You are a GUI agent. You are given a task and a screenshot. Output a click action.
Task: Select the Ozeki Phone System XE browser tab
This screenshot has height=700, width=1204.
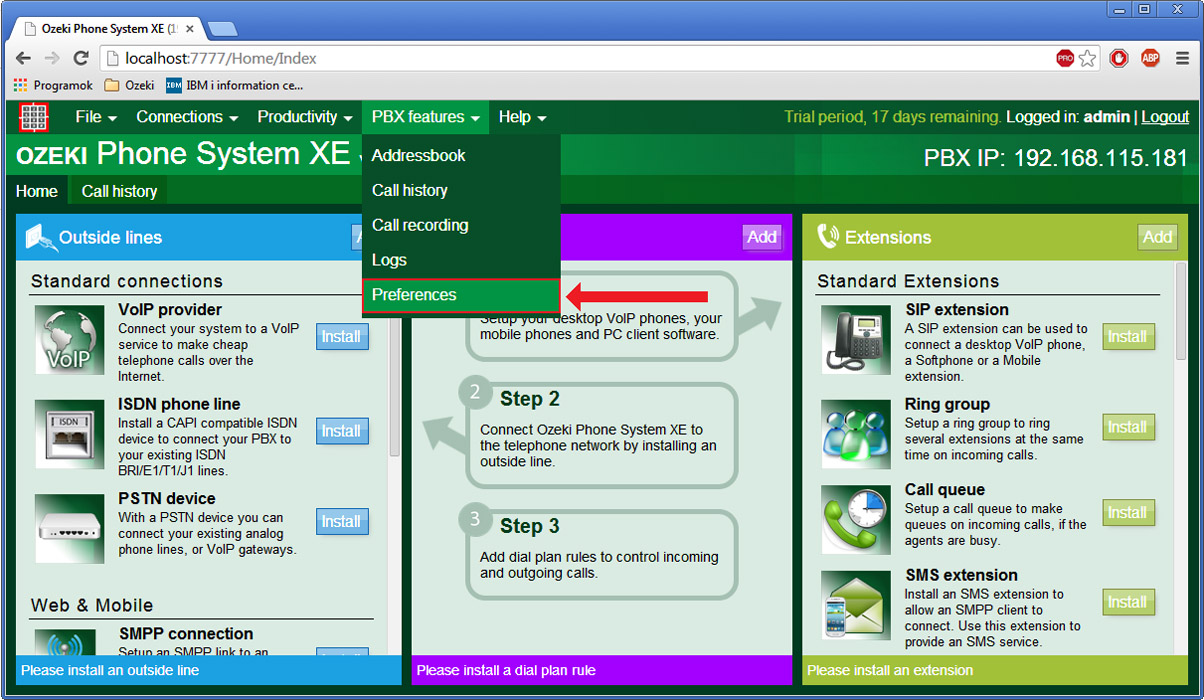pyautogui.click(x=106, y=29)
